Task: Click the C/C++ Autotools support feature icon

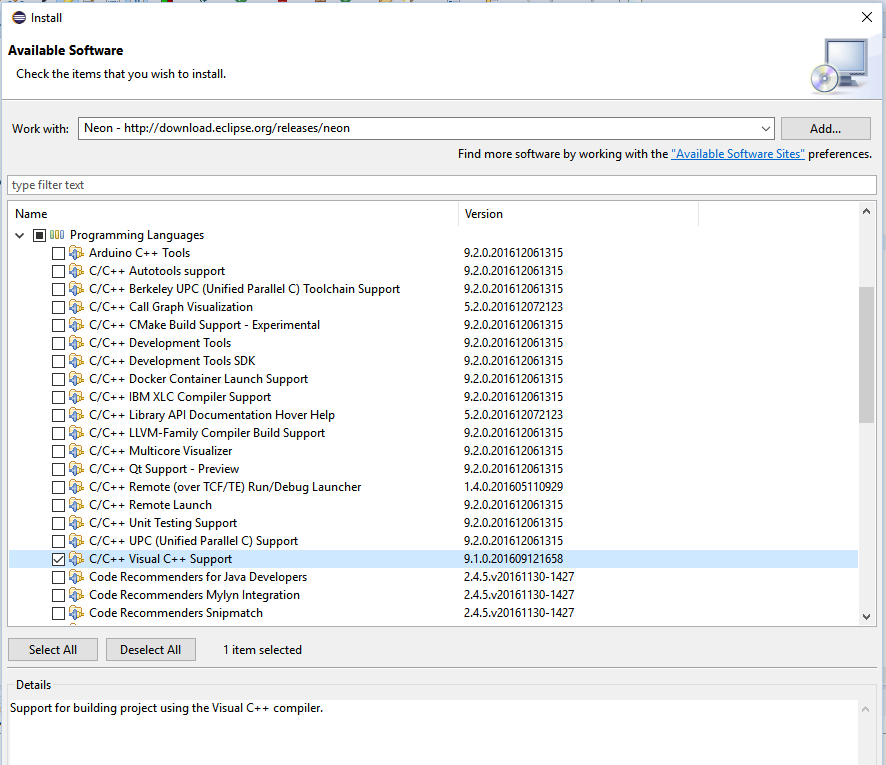Action: pyautogui.click(x=76, y=271)
